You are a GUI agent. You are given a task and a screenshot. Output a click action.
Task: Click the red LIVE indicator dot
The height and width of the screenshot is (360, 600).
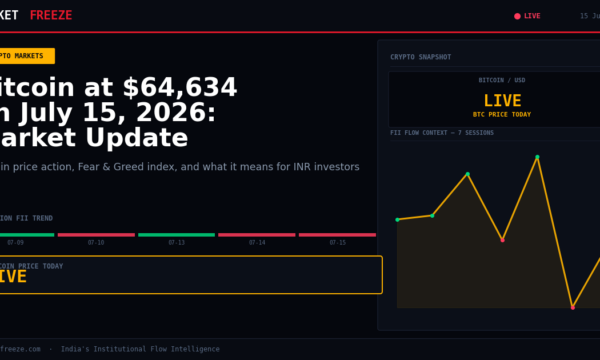point(517,16)
